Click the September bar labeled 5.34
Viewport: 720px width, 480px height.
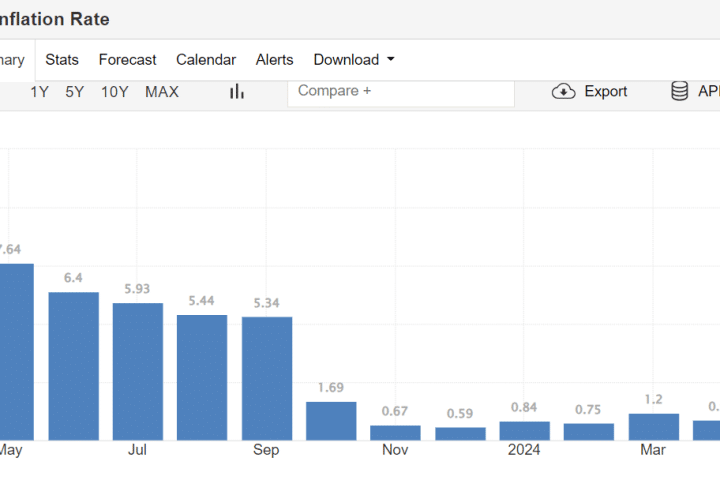pos(267,378)
